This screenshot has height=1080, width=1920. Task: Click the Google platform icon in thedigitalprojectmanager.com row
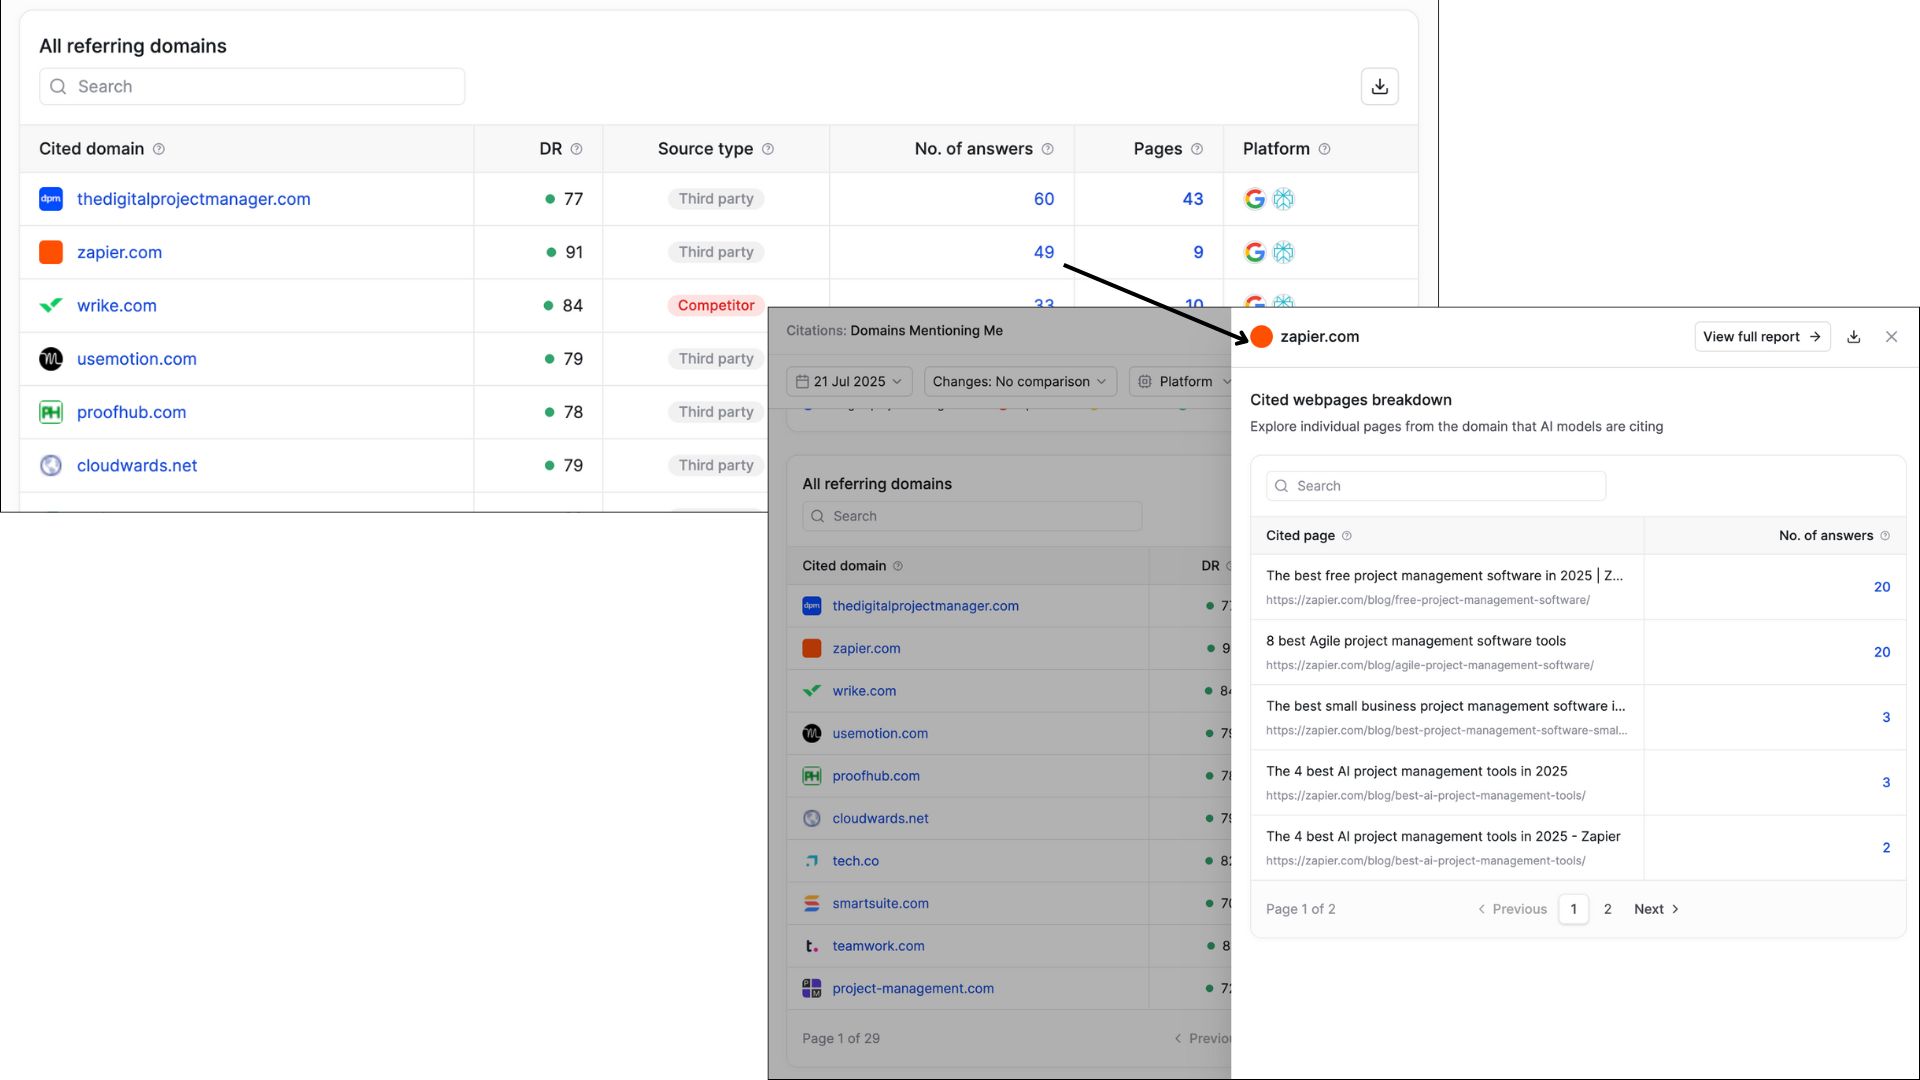(x=1254, y=199)
